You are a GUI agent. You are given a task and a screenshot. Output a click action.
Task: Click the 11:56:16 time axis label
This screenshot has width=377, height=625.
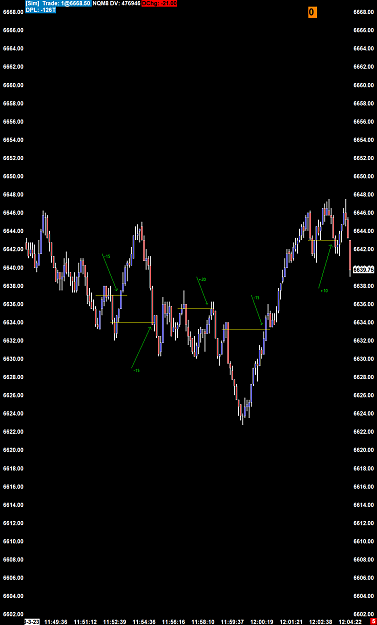(173, 622)
